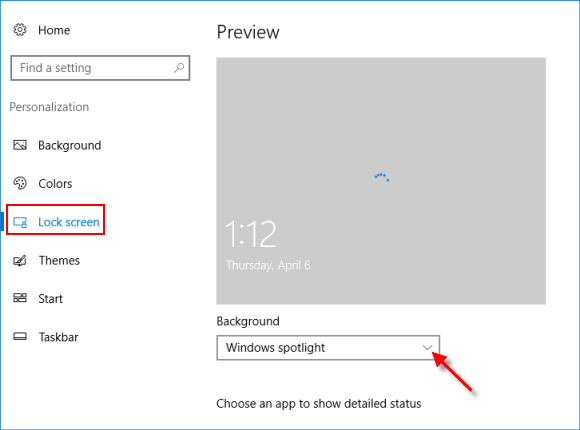Click the dropdown chevron for Background

tap(427, 347)
